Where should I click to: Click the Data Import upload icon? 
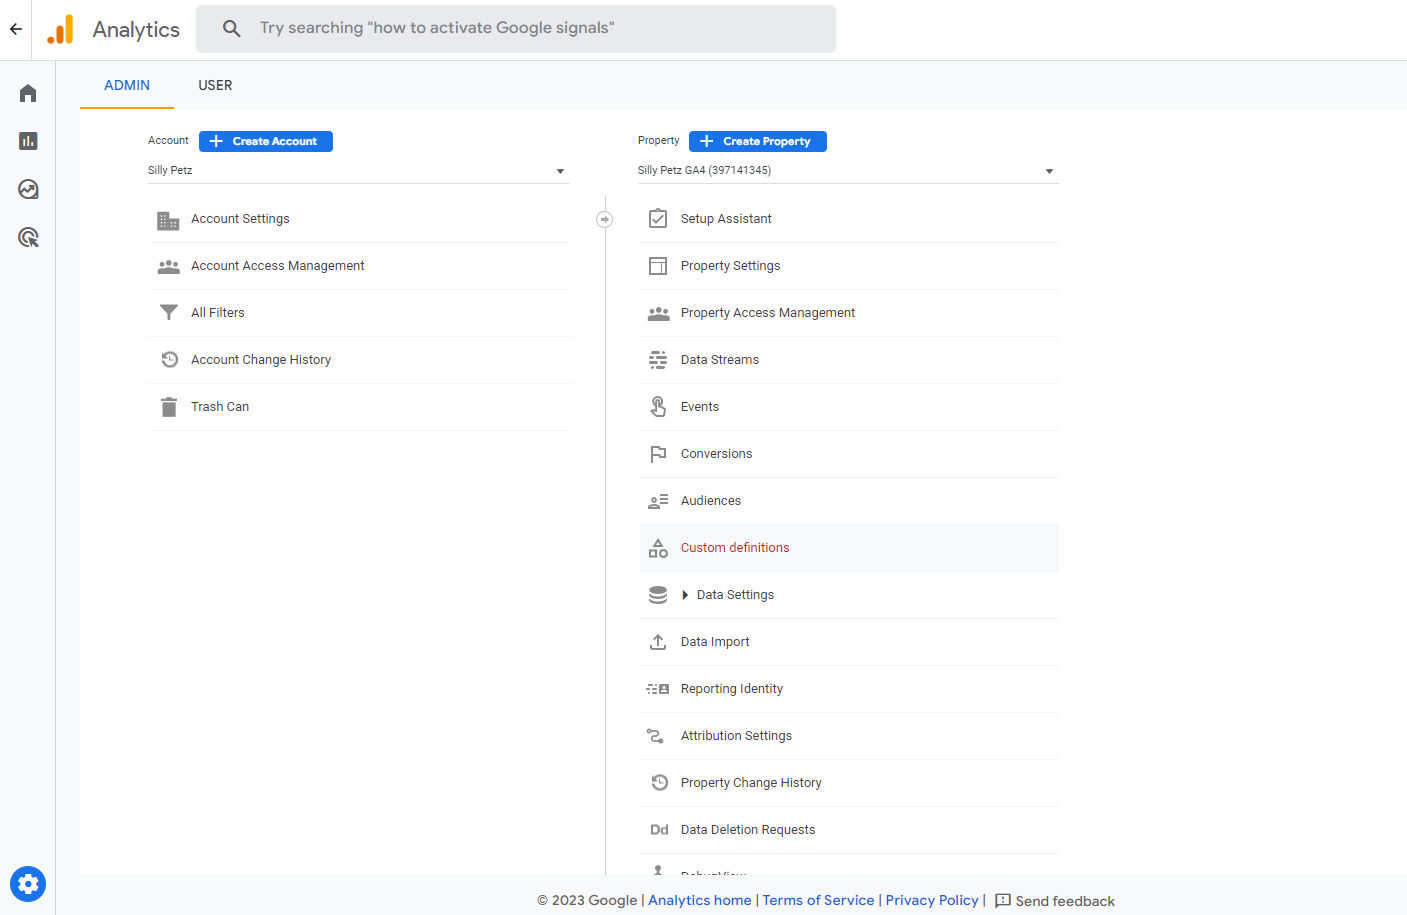(658, 642)
